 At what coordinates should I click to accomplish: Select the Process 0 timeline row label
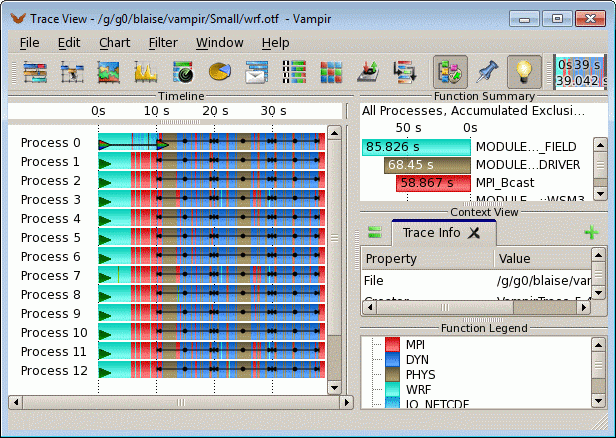pyautogui.click(x=51, y=143)
